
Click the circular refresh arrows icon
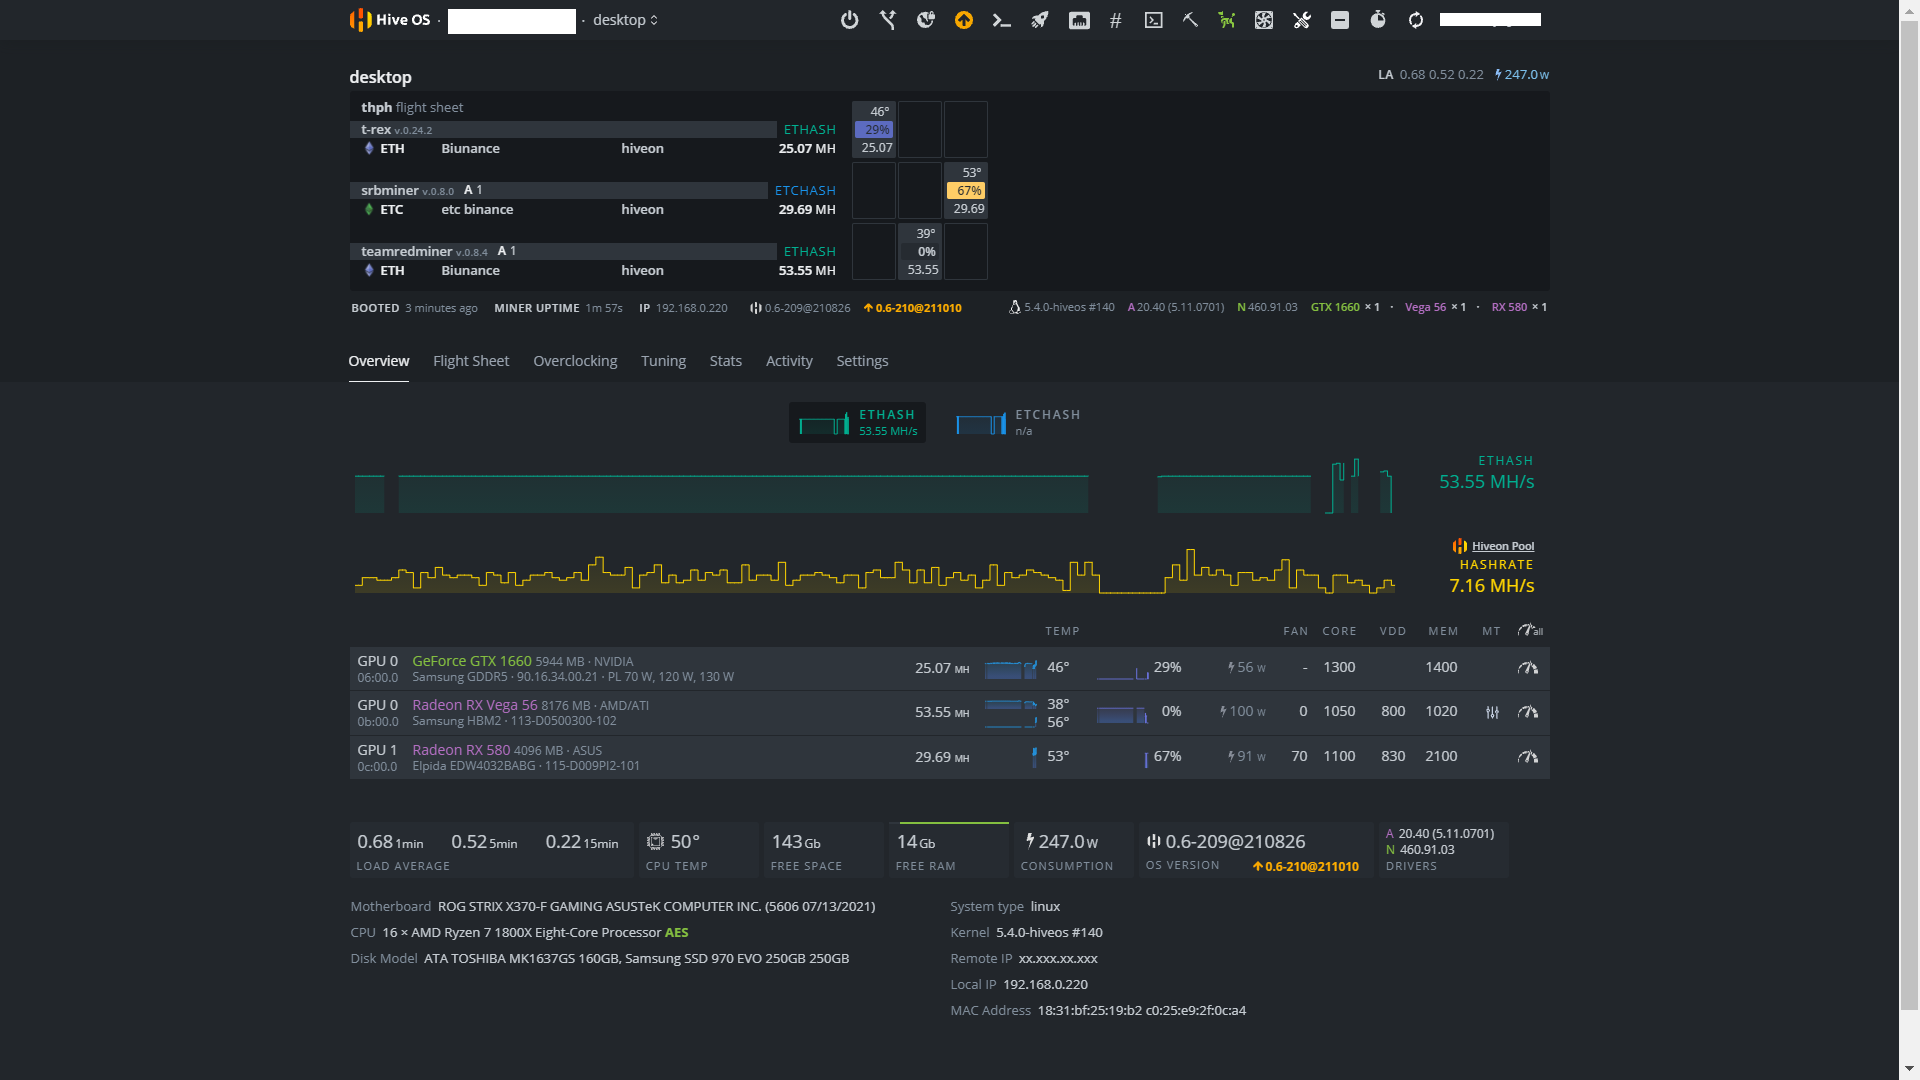tap(1416, 20)
